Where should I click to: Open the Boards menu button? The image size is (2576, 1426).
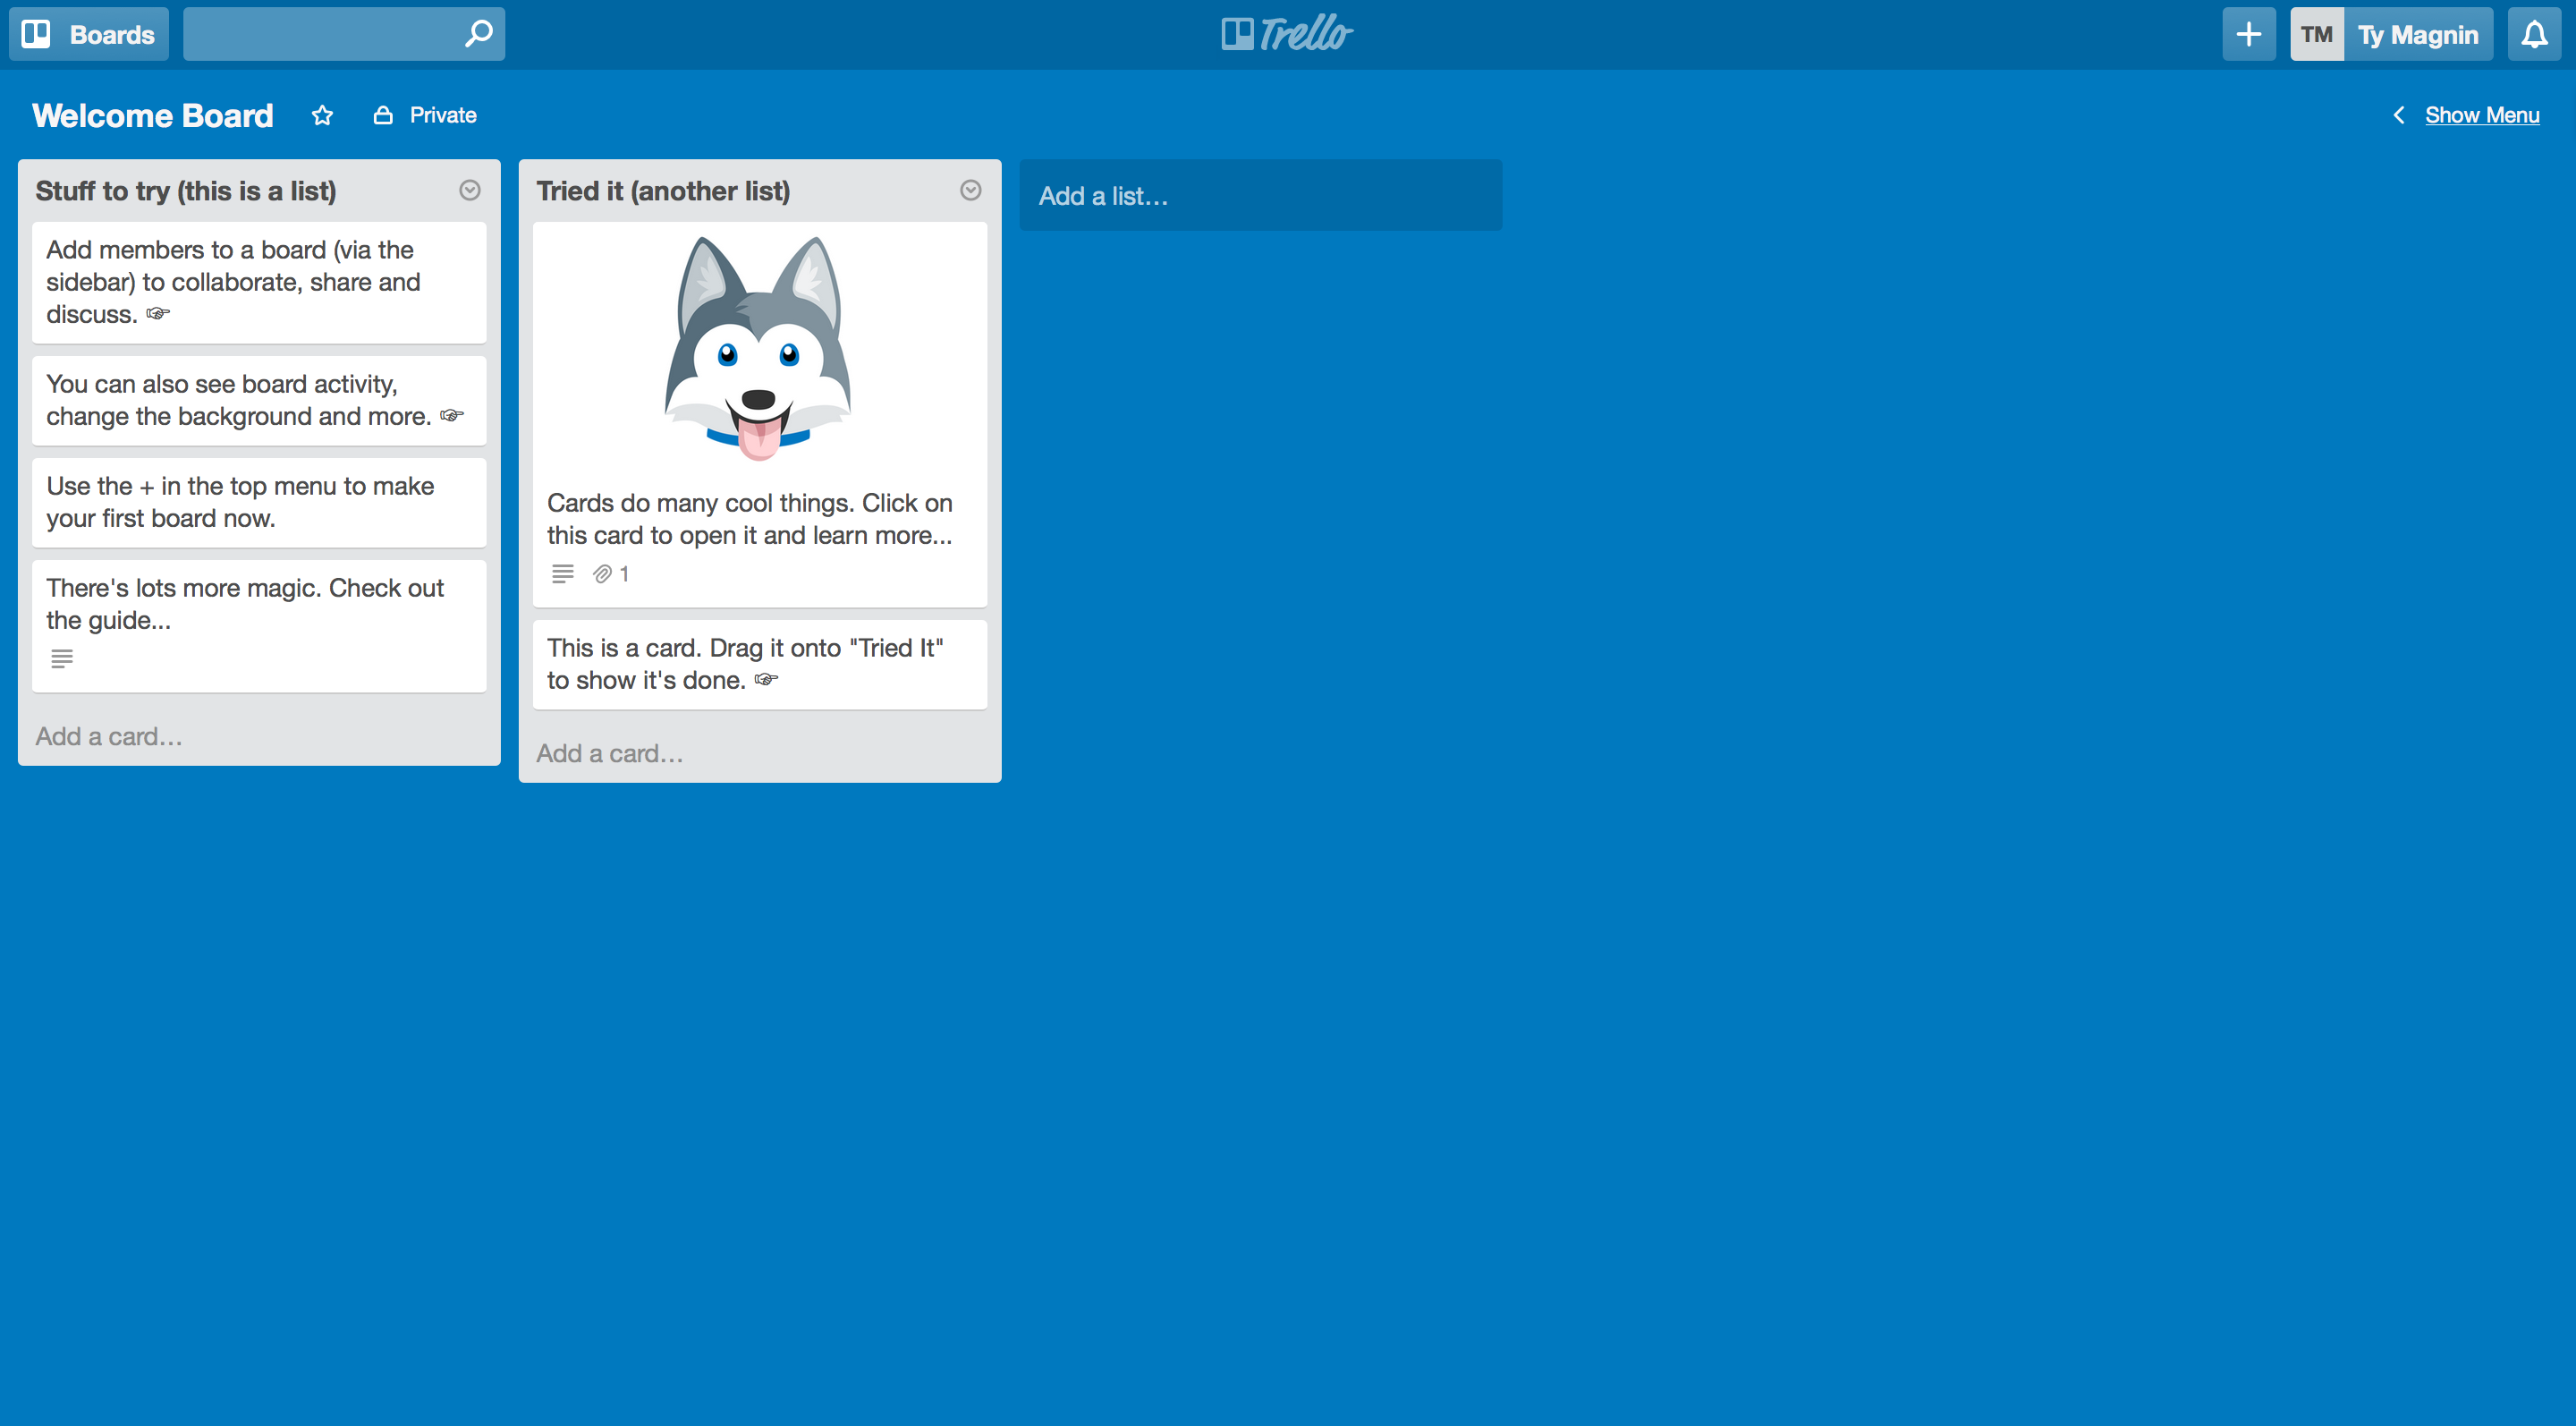(x=89, y=34)
